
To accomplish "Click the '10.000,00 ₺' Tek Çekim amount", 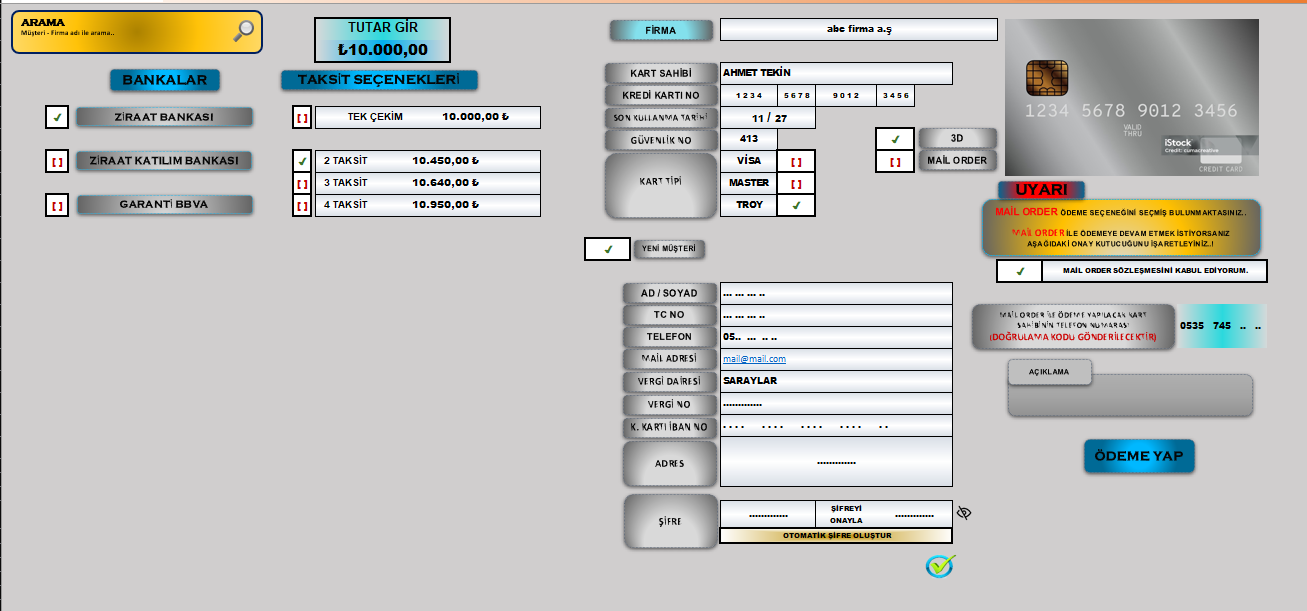I will point(476,117).
